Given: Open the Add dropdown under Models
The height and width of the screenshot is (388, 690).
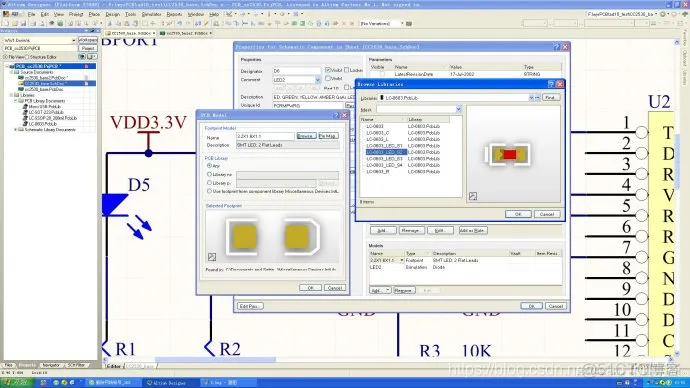Looking at the screenshot, I should (388, 290).
